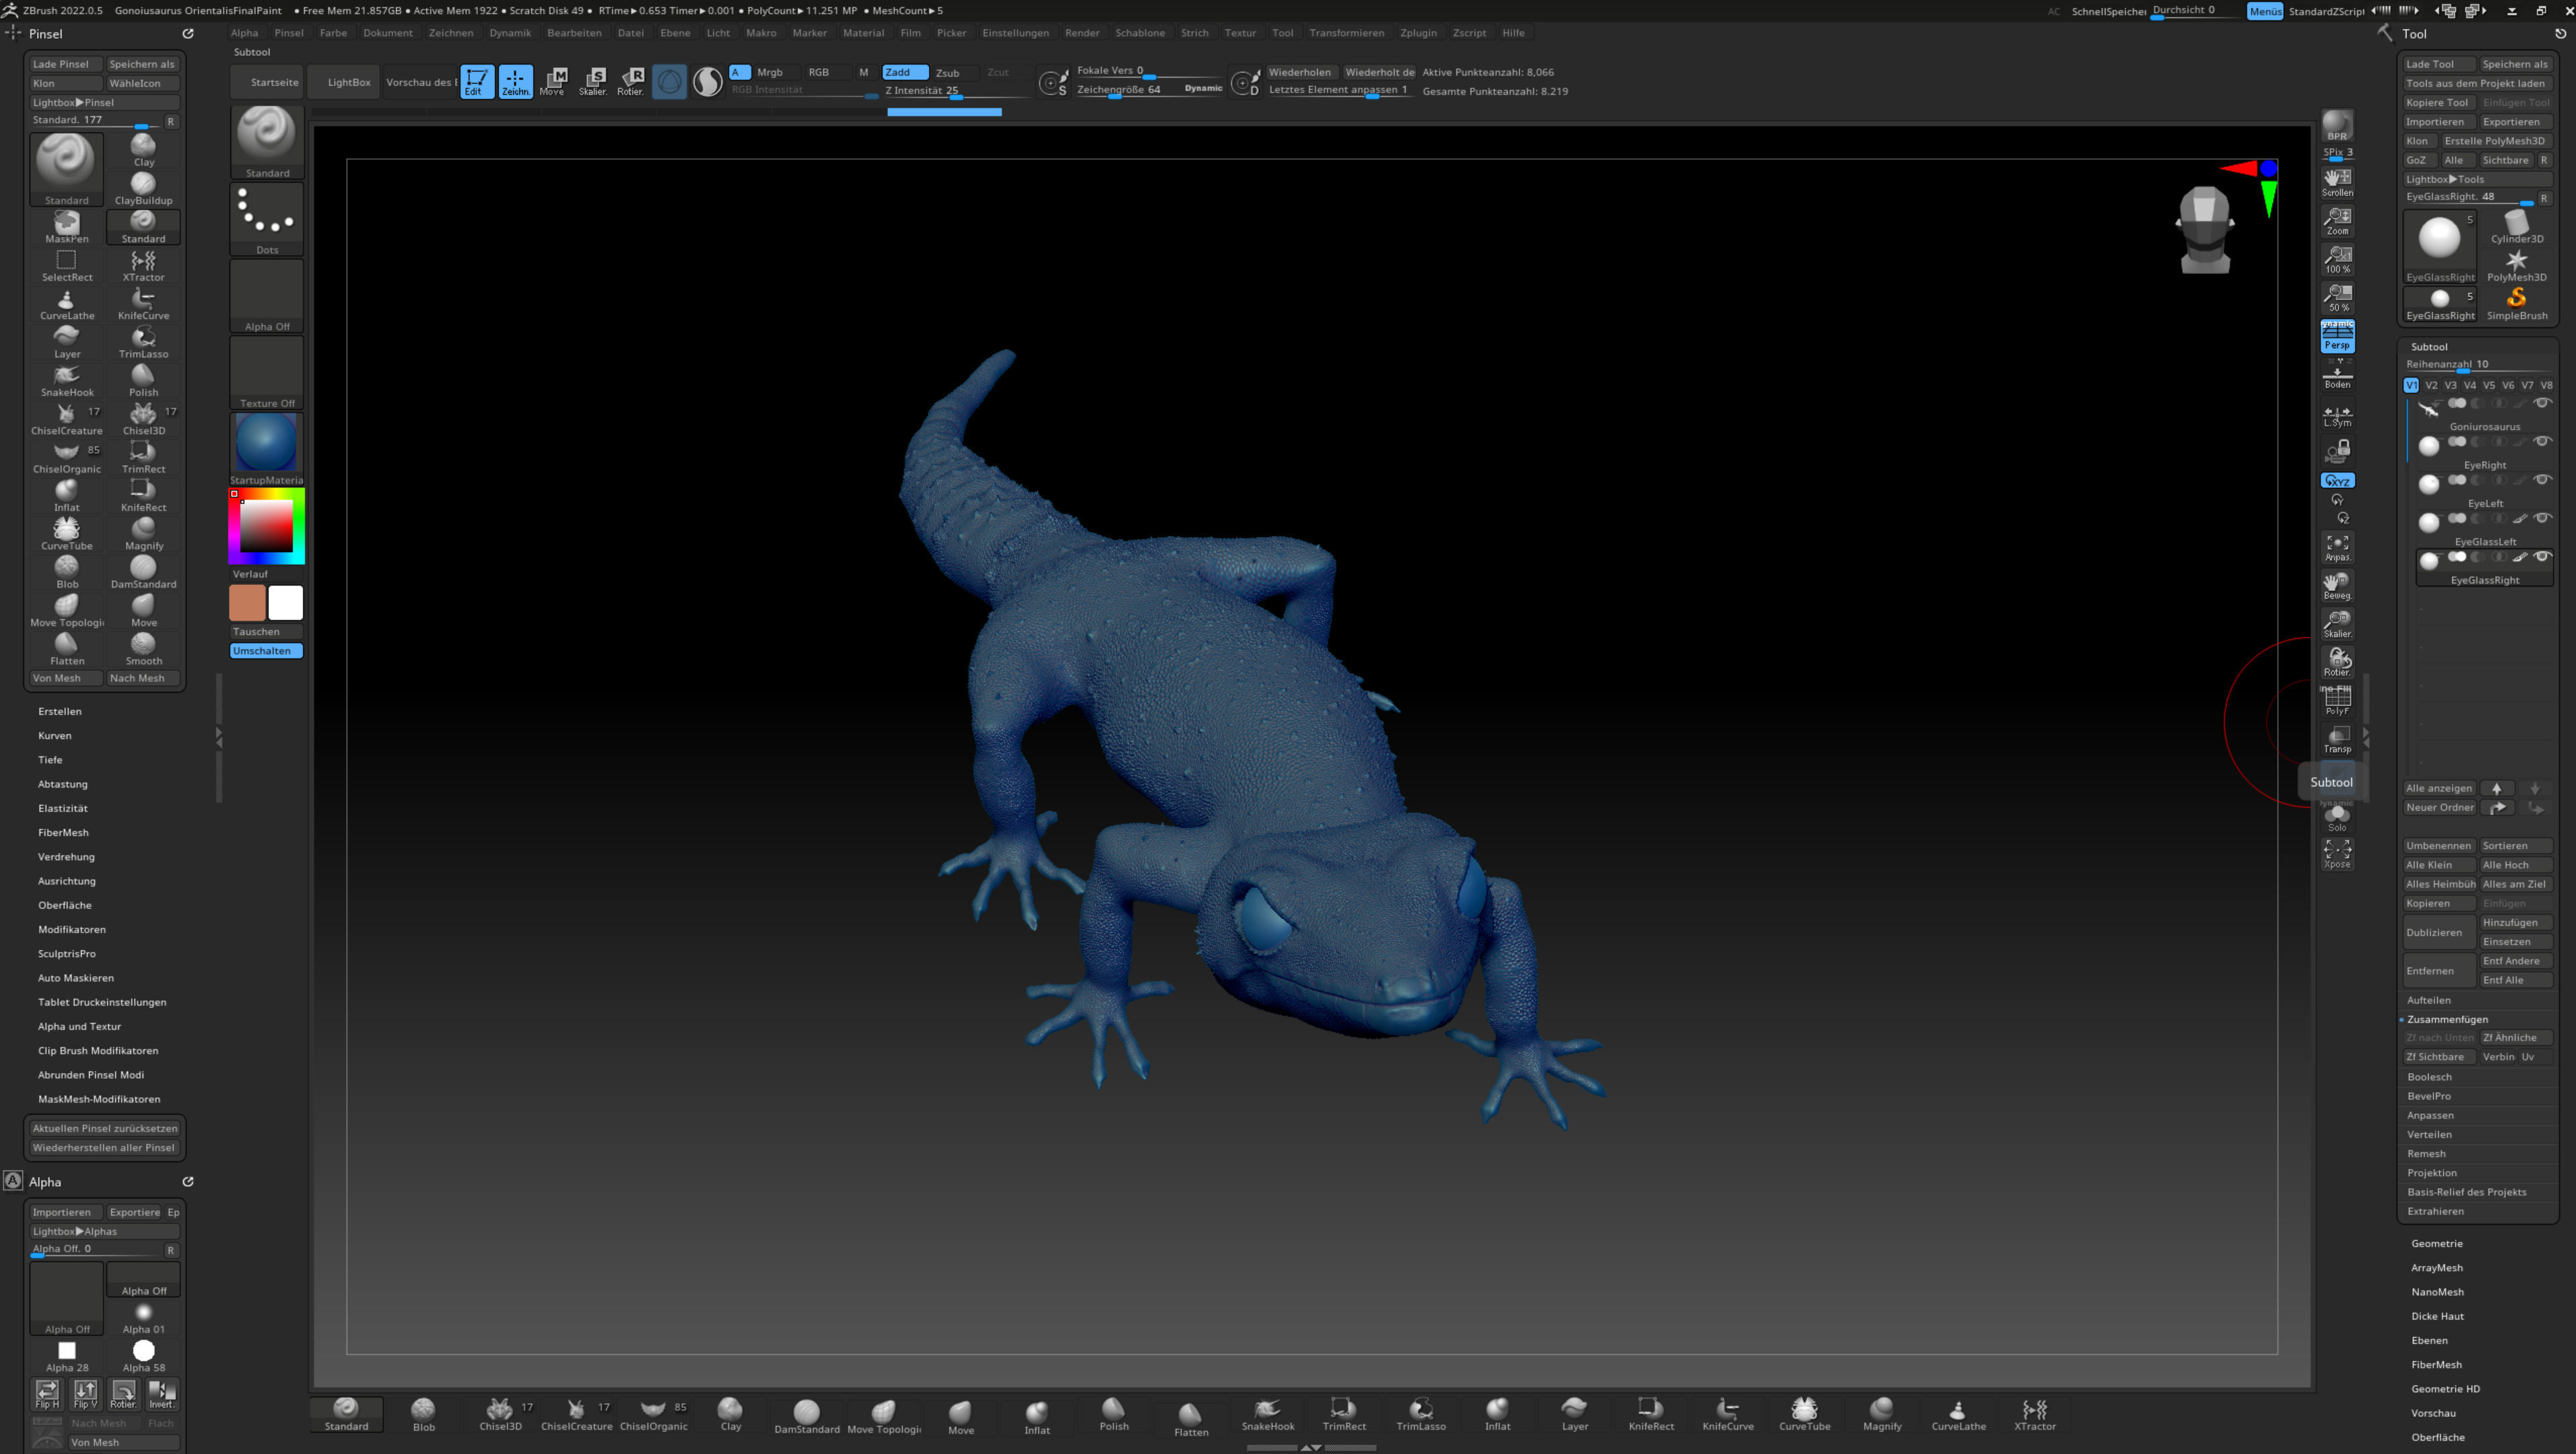Viewport: 2576px width, 1454px height.
Task: Click Aktuellen Pinsel zurücksetzen
Action: pyautogui.click(x=104, y=1128)
